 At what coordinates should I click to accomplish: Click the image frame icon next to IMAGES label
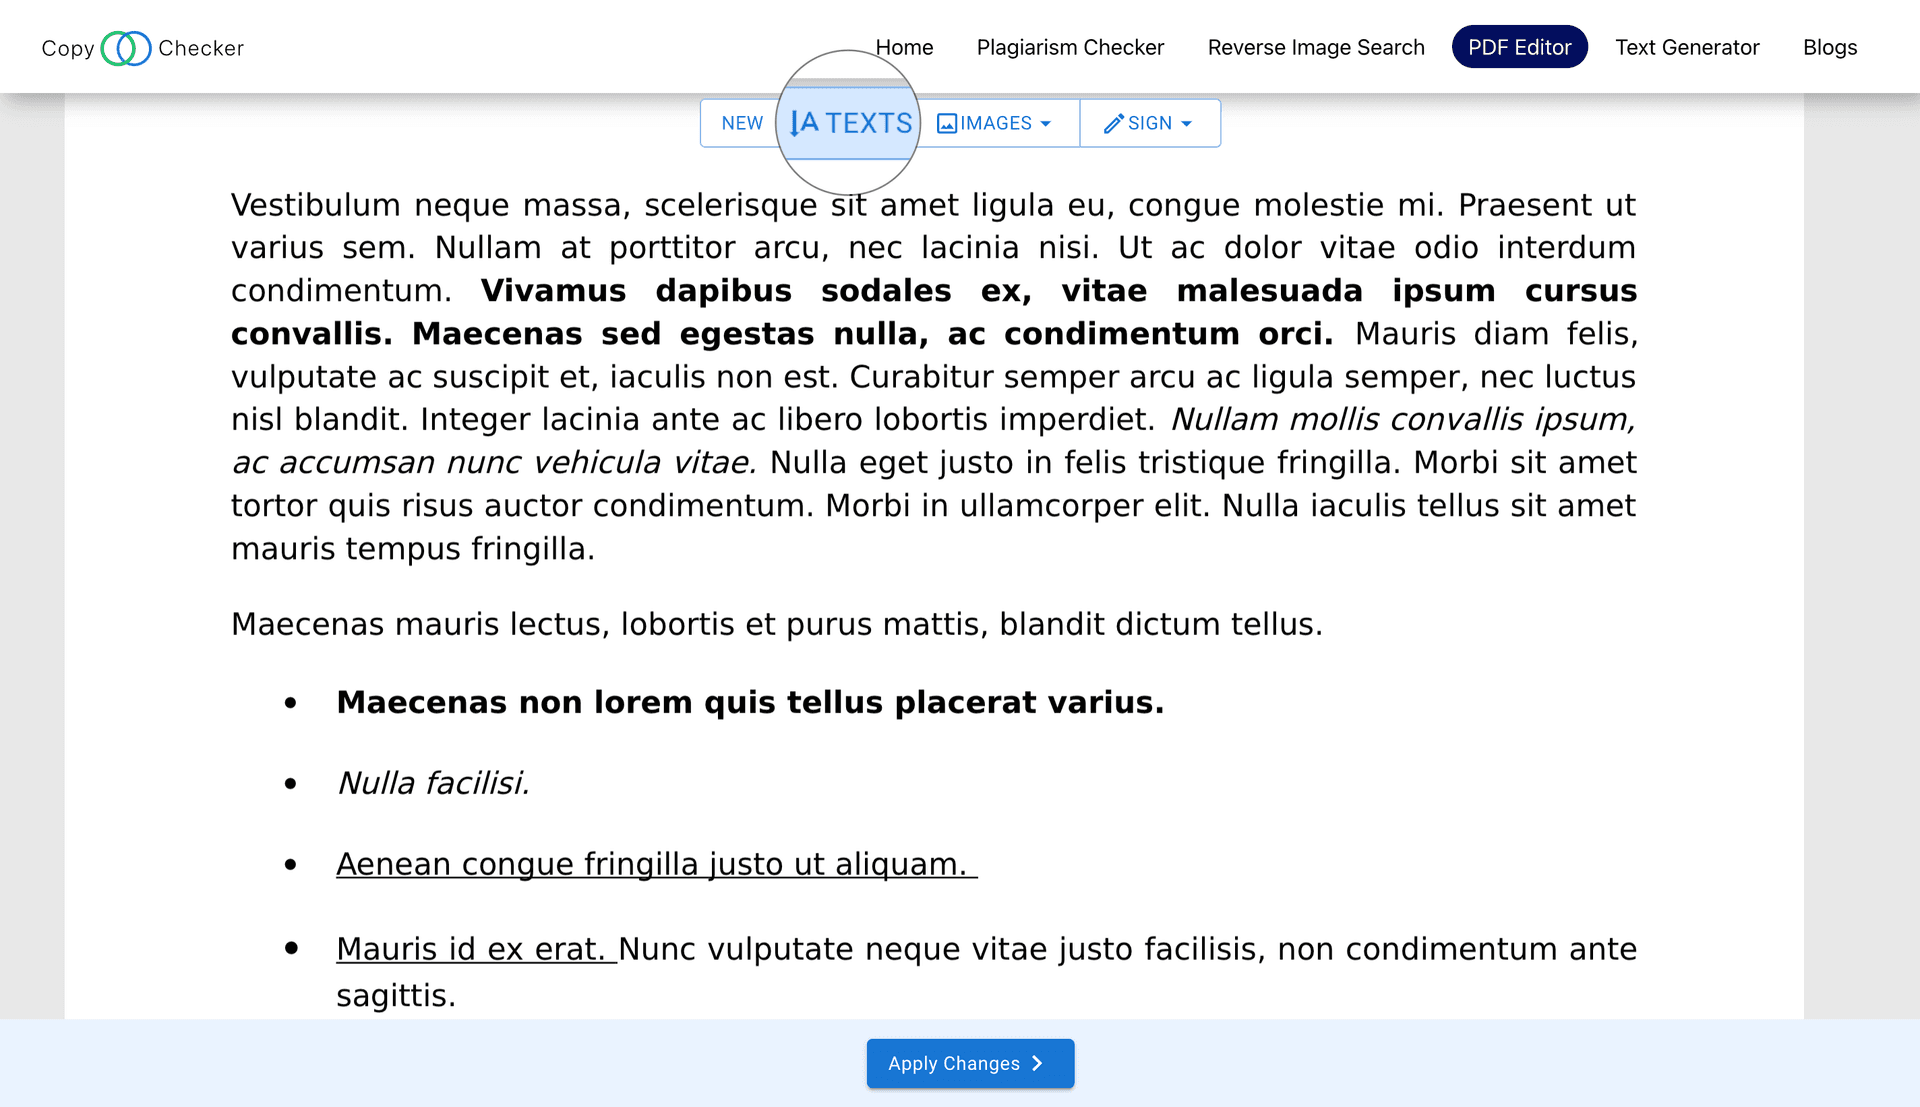tap(947, 123)
